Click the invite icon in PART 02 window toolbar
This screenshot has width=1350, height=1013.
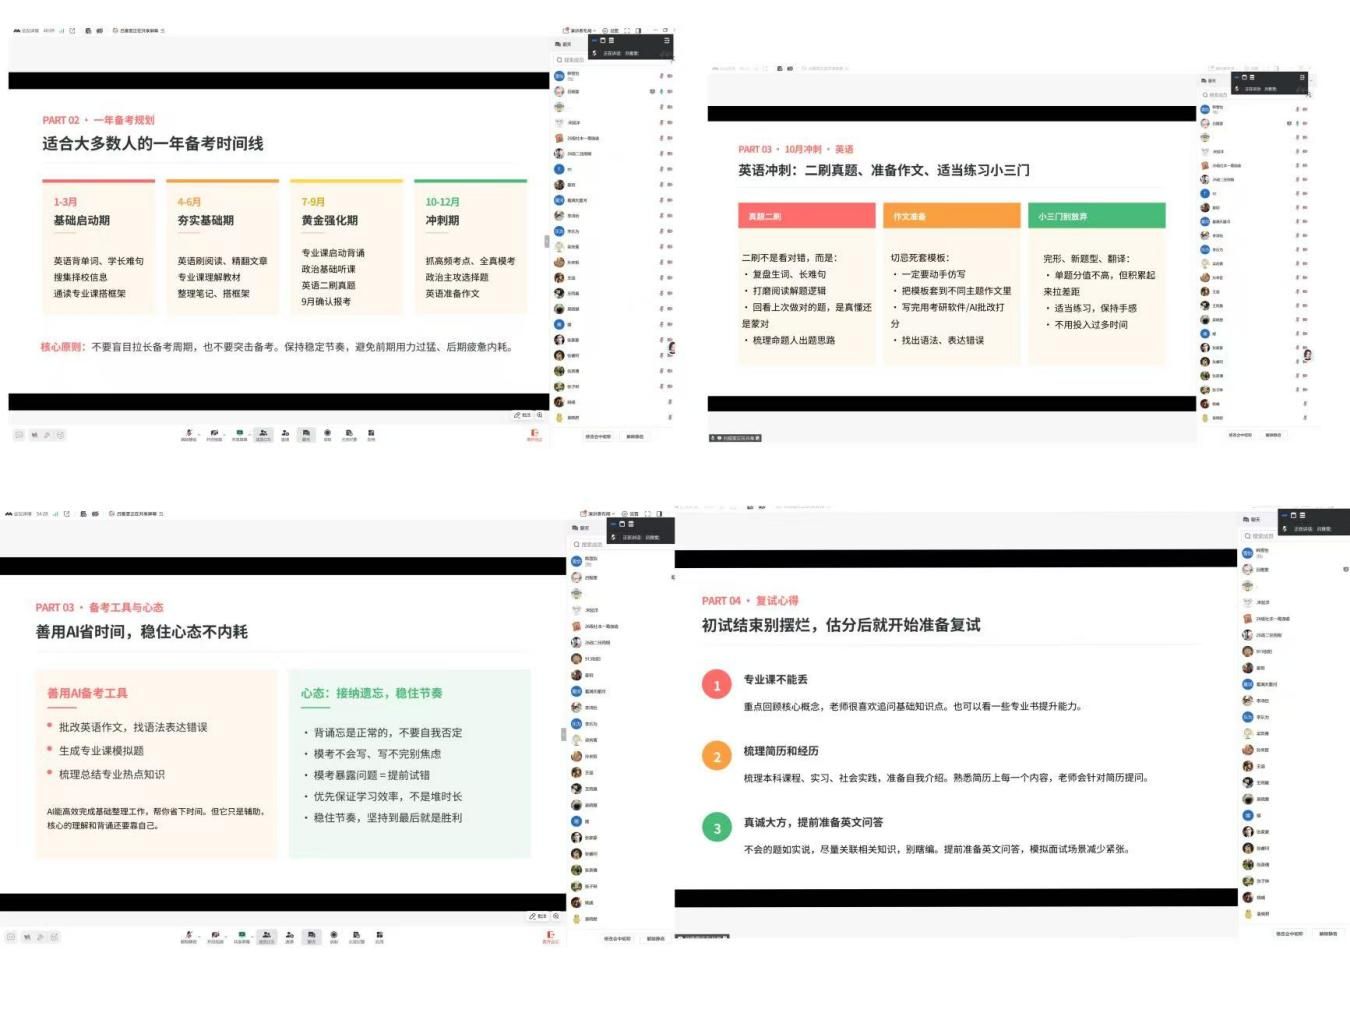pyautogui.click(x=285, y=434)
